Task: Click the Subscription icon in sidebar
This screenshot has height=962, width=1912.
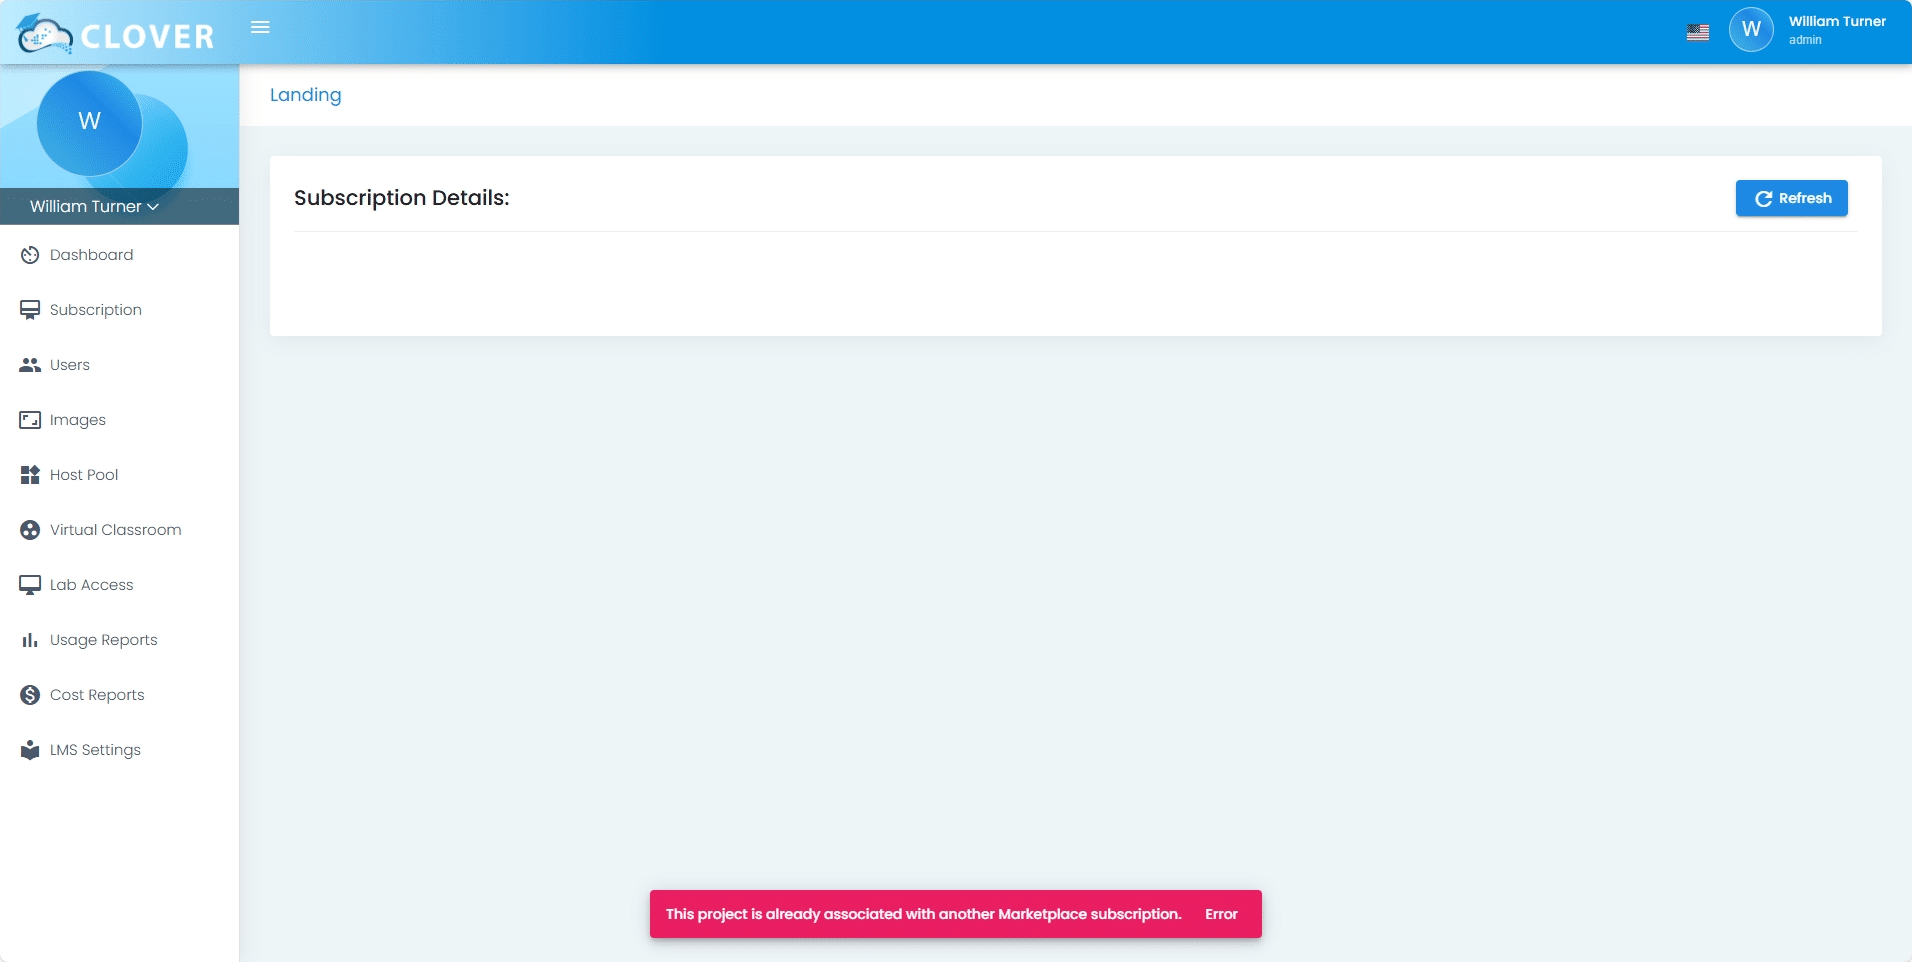Action: 30,310
